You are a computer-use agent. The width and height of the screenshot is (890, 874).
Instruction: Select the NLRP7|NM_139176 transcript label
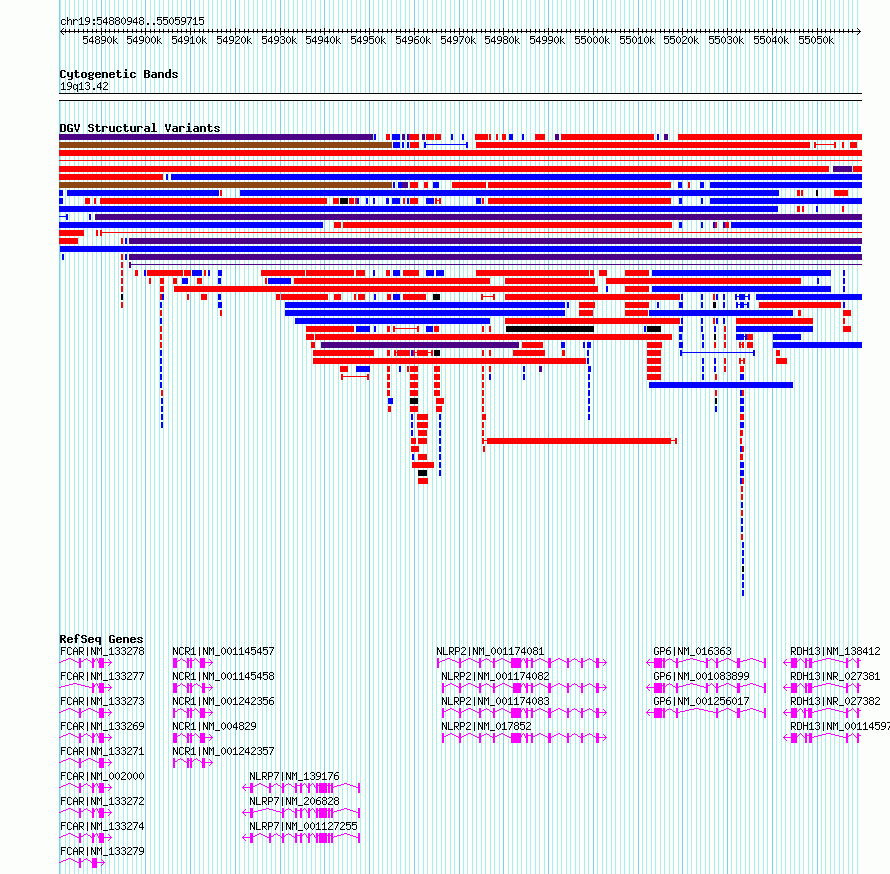click(294, 776)
